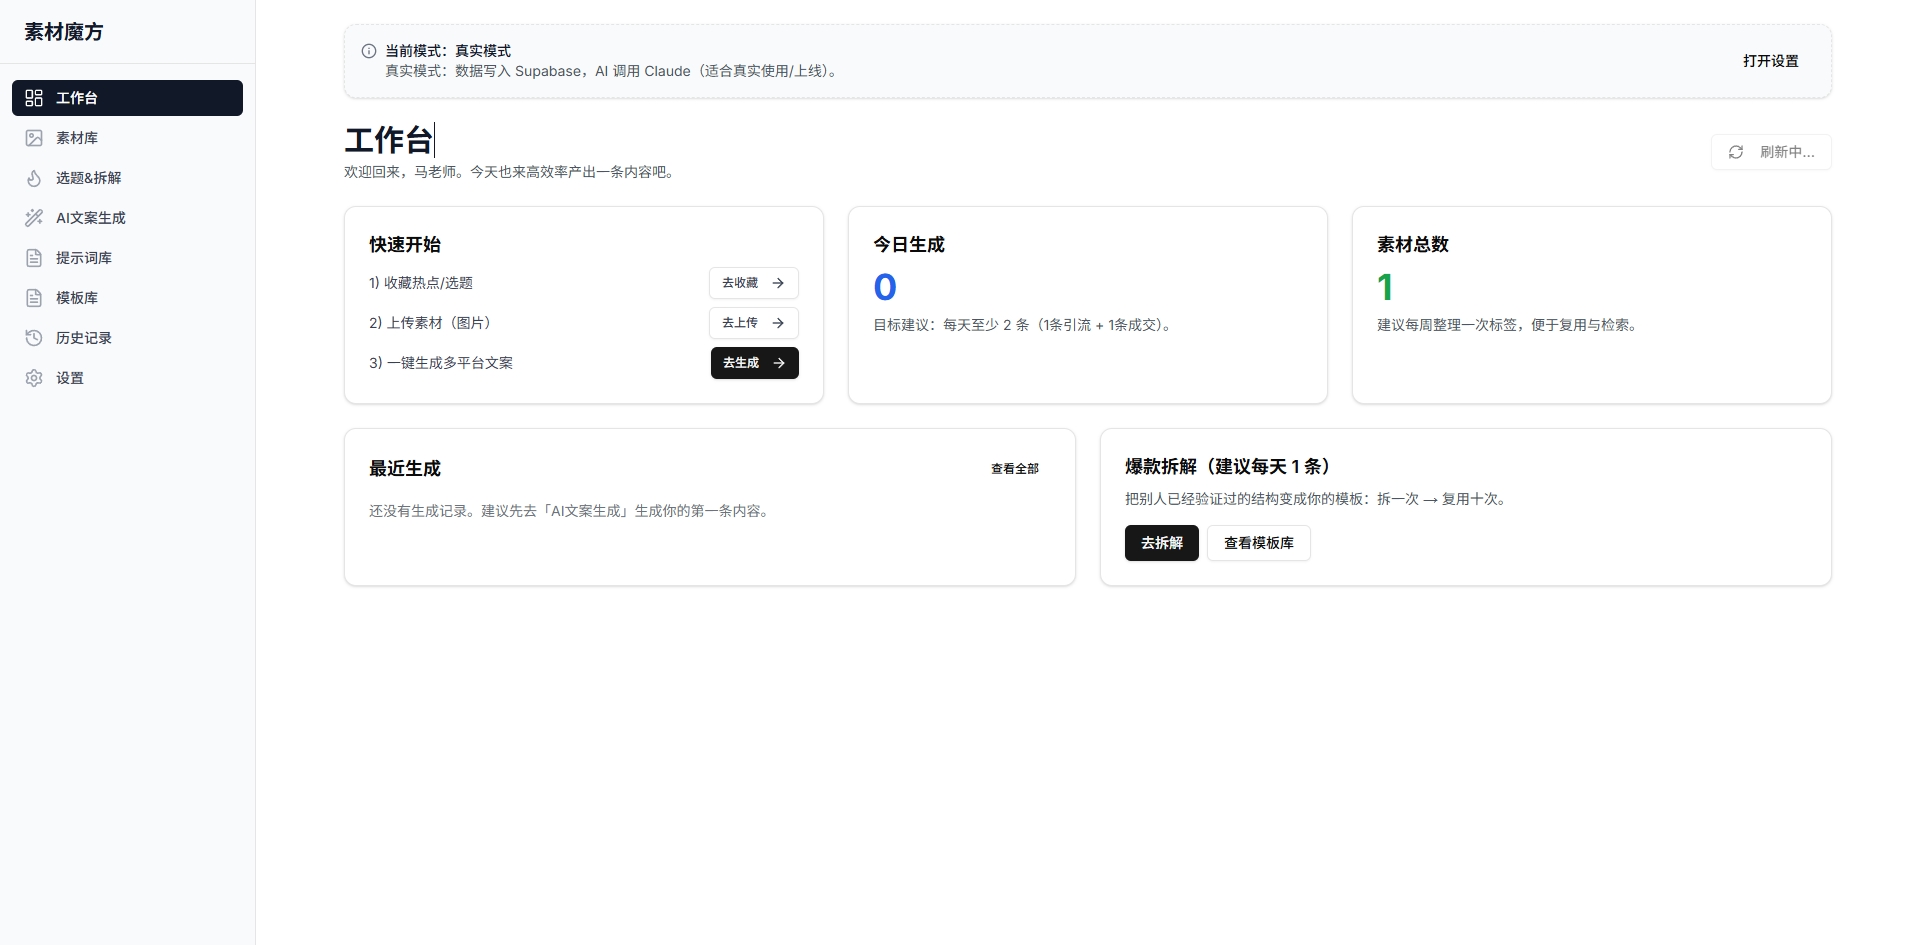Screen dimensions: 1920x945
Task: Select the 工作台 grid icon in sidebar
Action: tap(34, 98)
